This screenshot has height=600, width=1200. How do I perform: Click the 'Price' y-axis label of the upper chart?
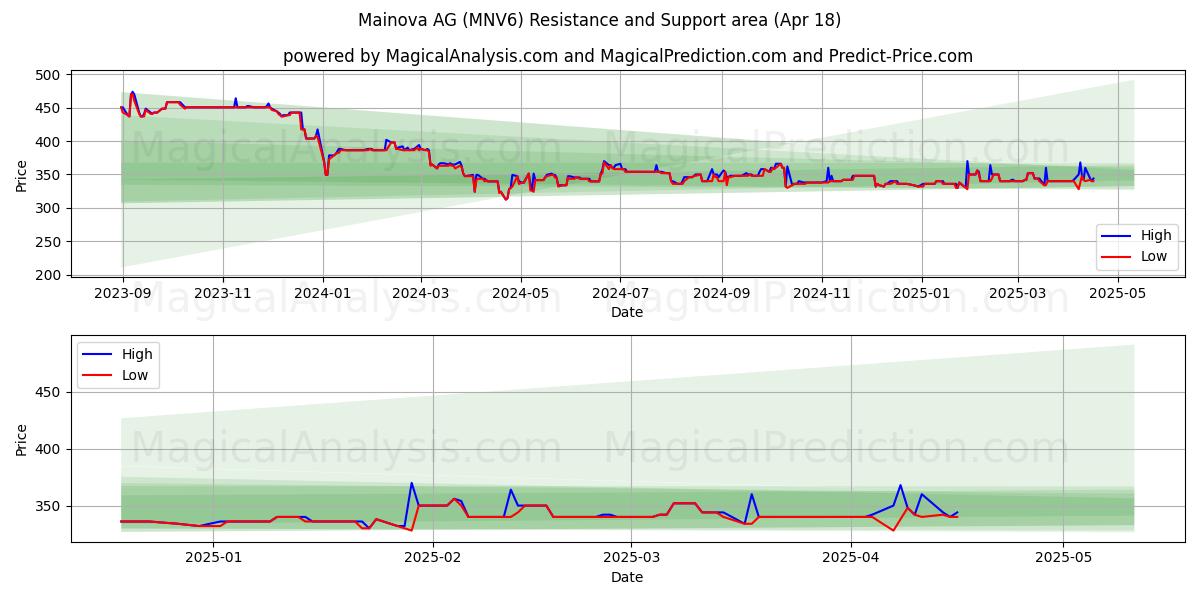[22, 176]
